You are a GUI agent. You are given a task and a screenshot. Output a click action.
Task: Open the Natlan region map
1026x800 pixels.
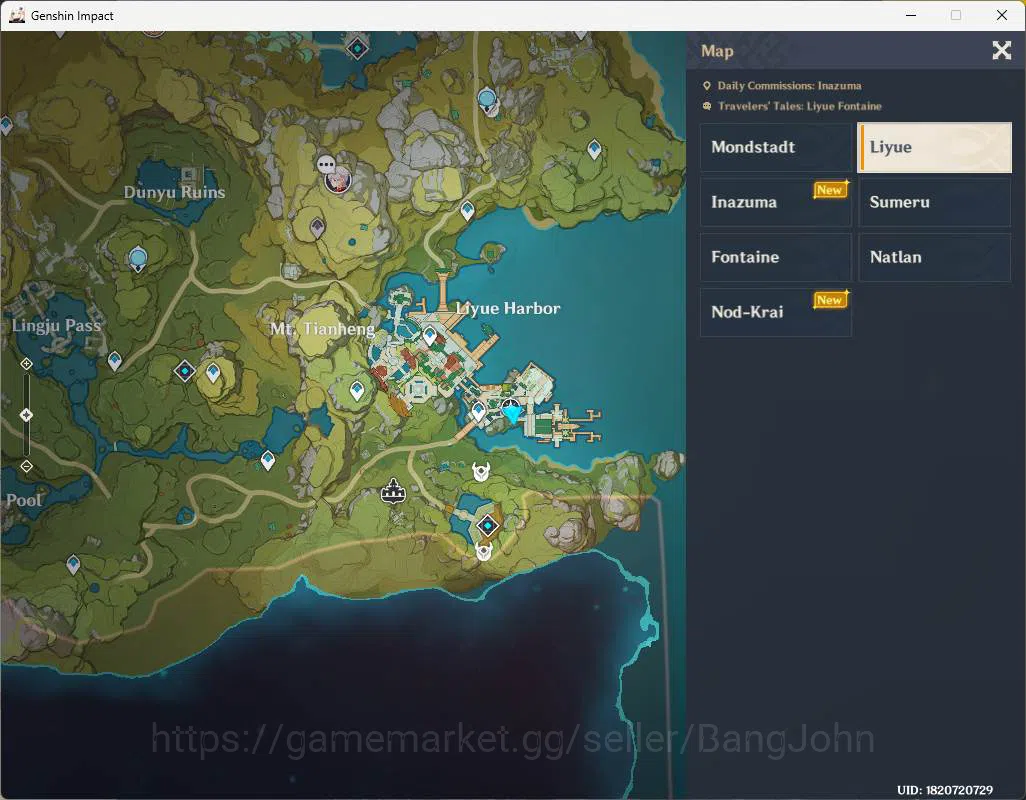934,257
